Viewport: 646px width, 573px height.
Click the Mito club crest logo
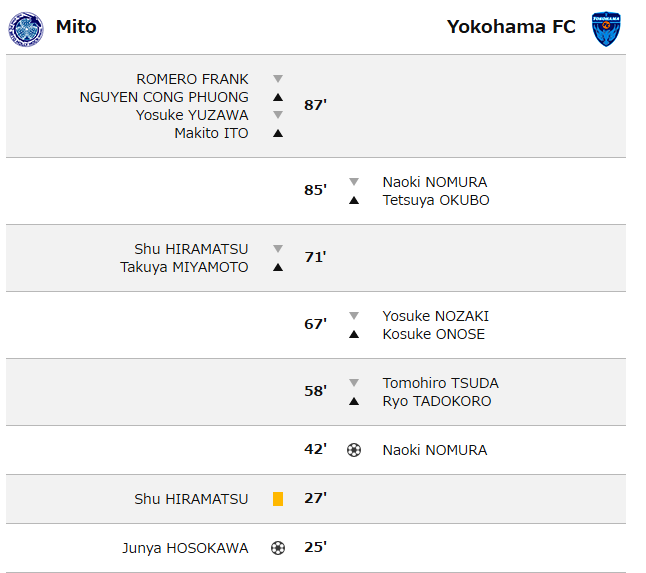point(26,28)
